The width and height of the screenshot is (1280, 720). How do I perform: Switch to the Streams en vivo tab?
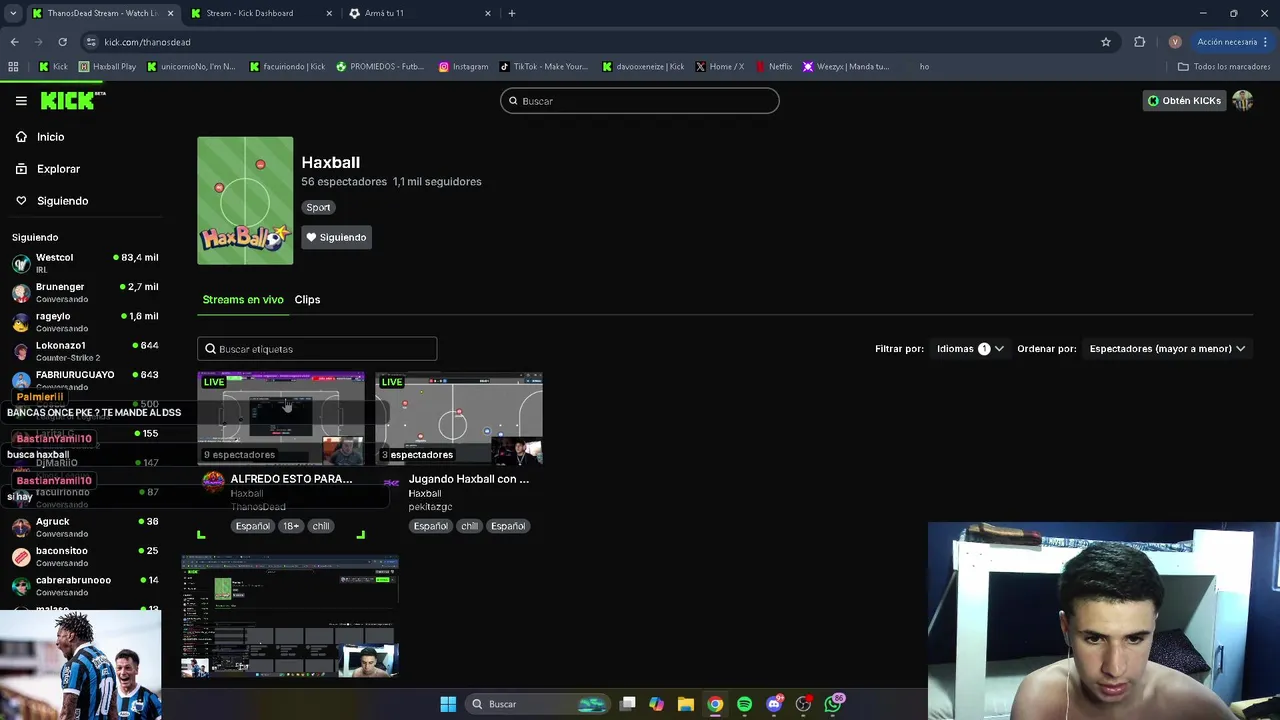243,300
